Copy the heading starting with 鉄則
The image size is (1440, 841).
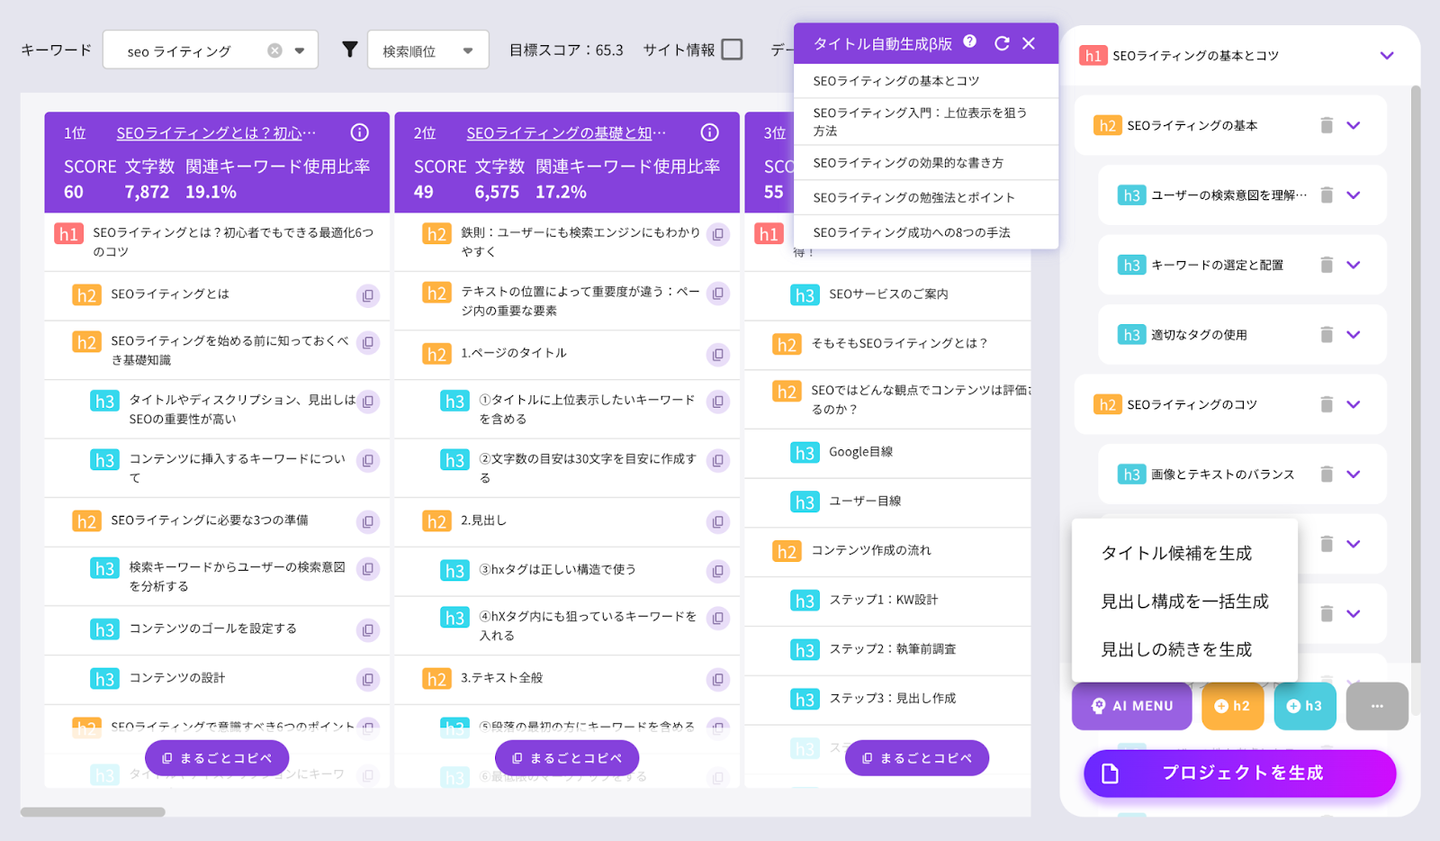[x=718, y=235]
